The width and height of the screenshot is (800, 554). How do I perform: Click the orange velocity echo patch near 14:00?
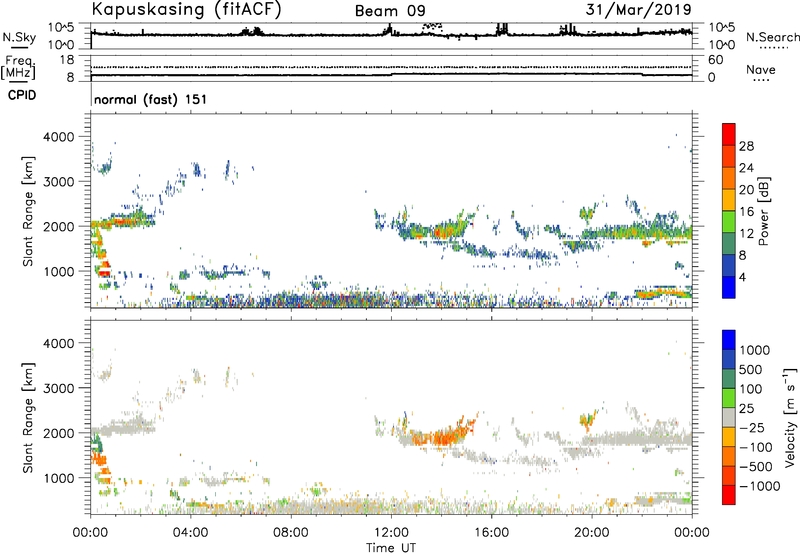(x=442, y=437)
